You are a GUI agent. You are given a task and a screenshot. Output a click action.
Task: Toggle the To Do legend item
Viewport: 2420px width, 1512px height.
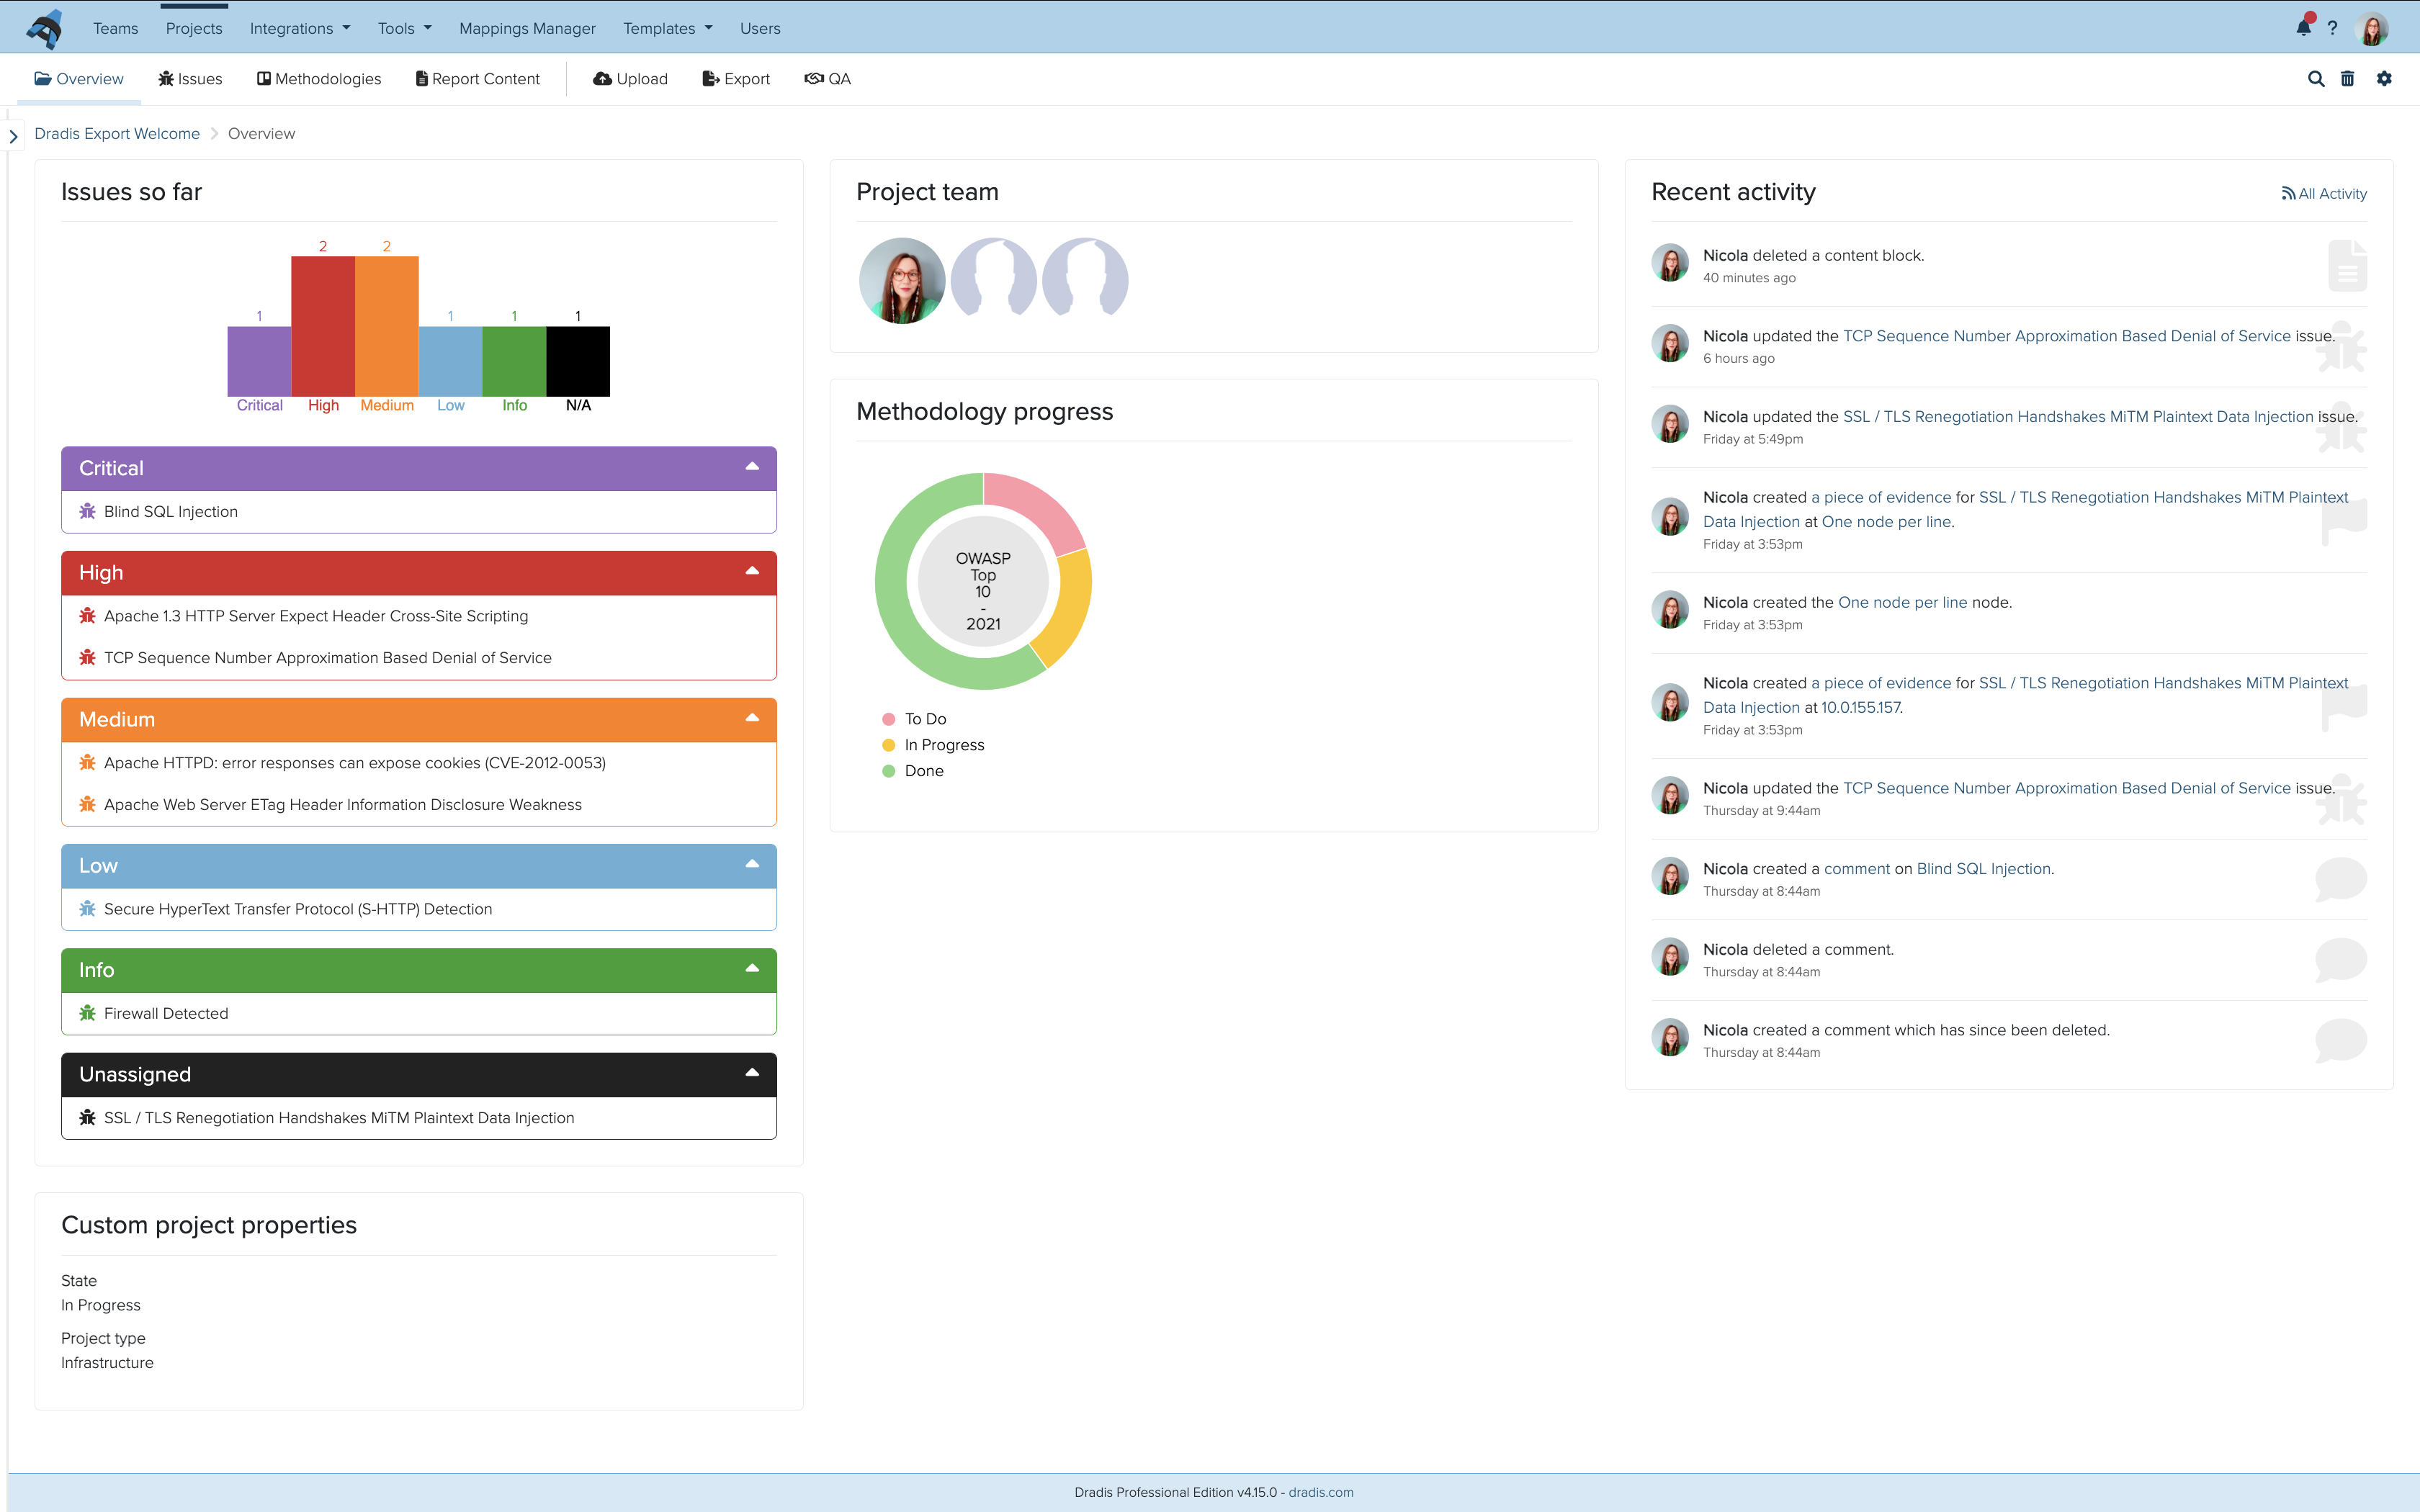click(914, 719)
